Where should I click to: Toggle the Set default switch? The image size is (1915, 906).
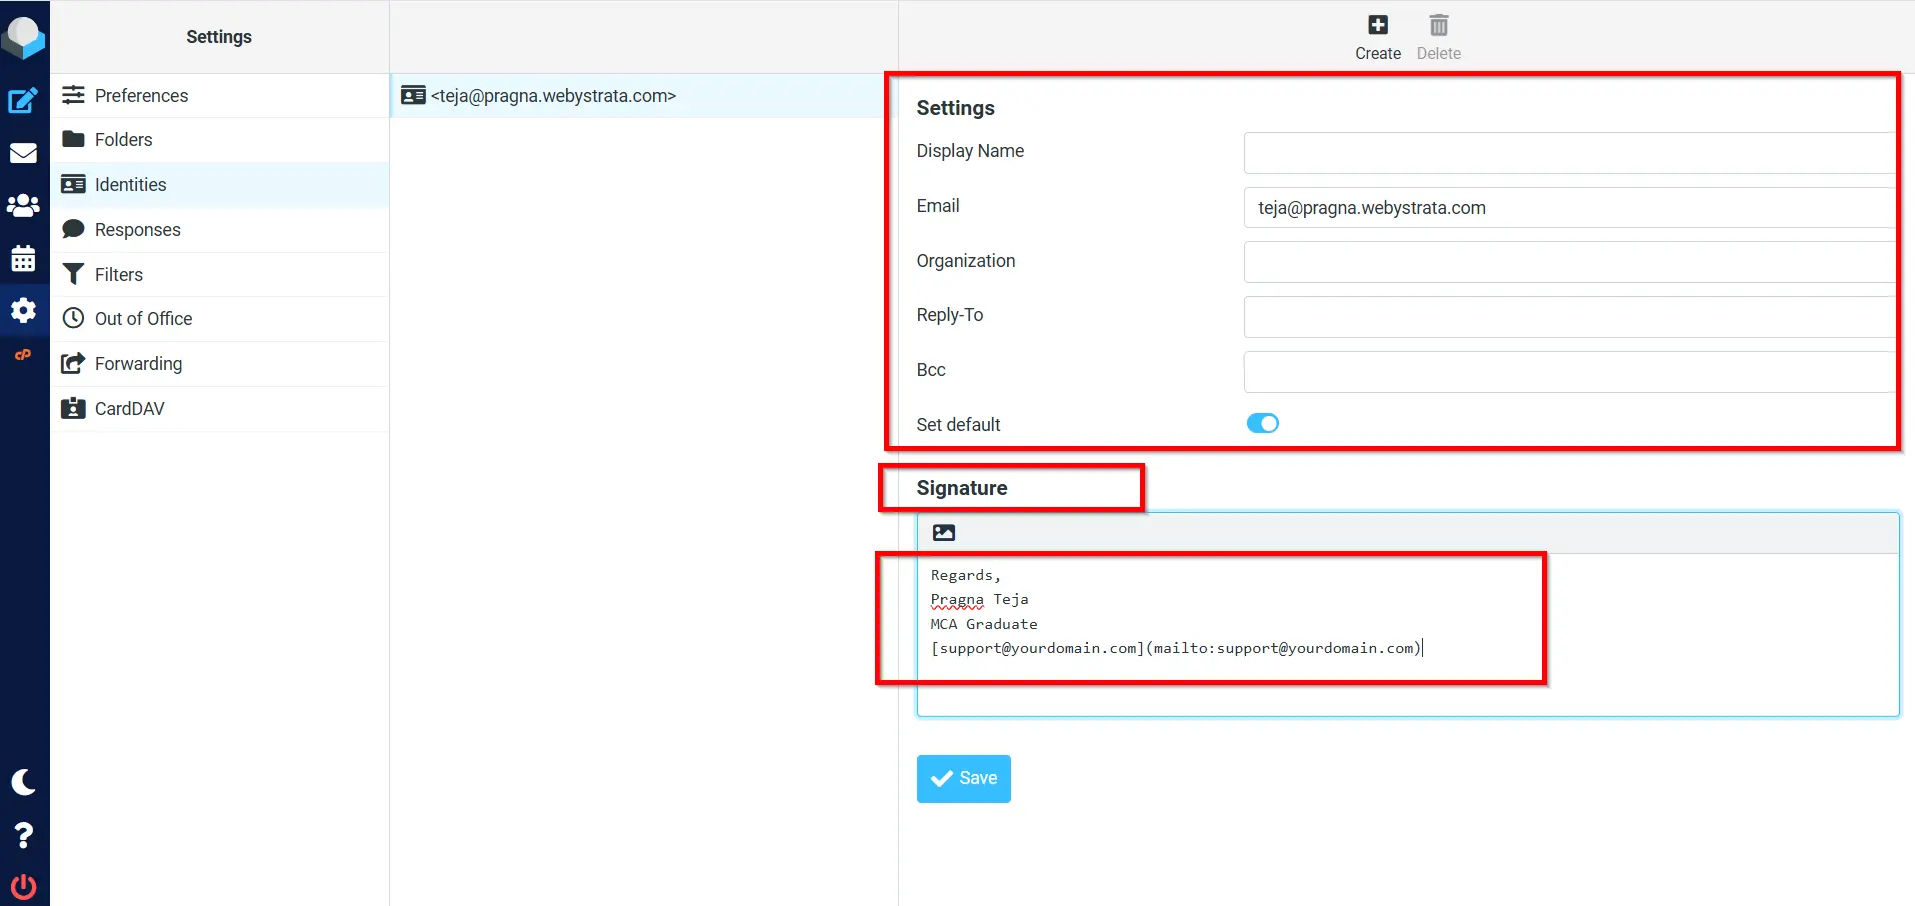[x=1262, y=423]
